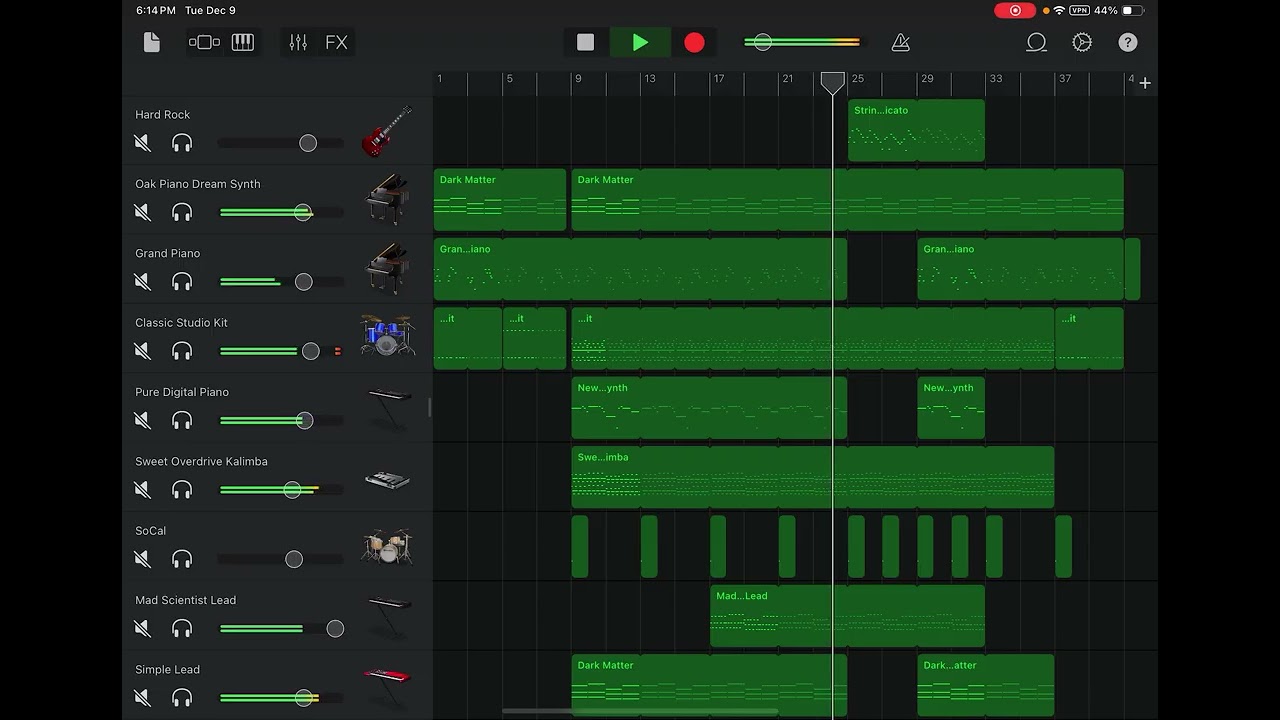
Task: Open the Loop Browser icon
Action: point(1036,42)
